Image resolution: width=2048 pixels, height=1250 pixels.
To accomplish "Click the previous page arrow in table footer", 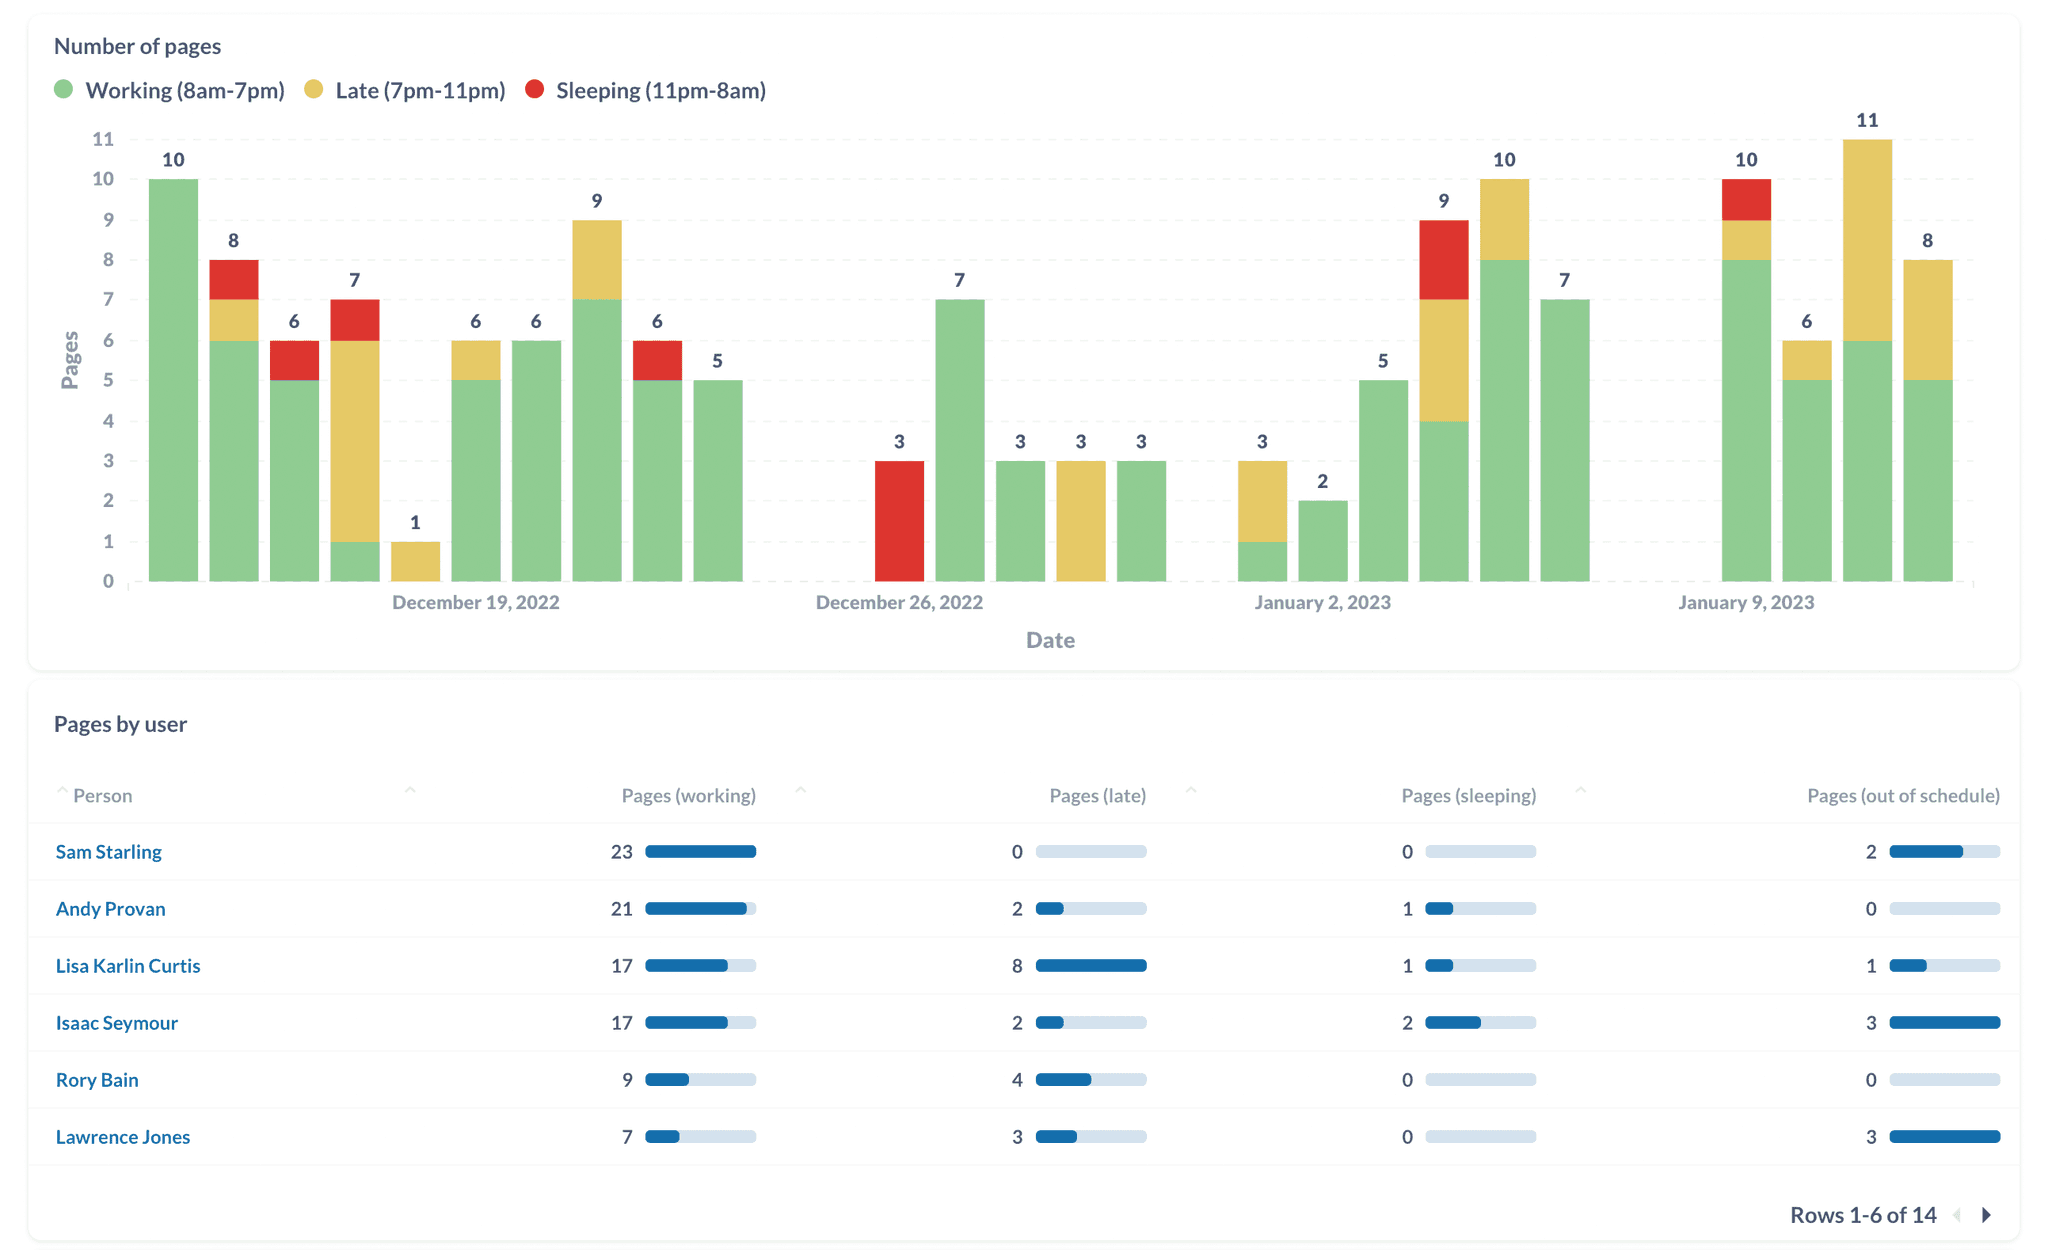I will (x=1957, y=1214).
